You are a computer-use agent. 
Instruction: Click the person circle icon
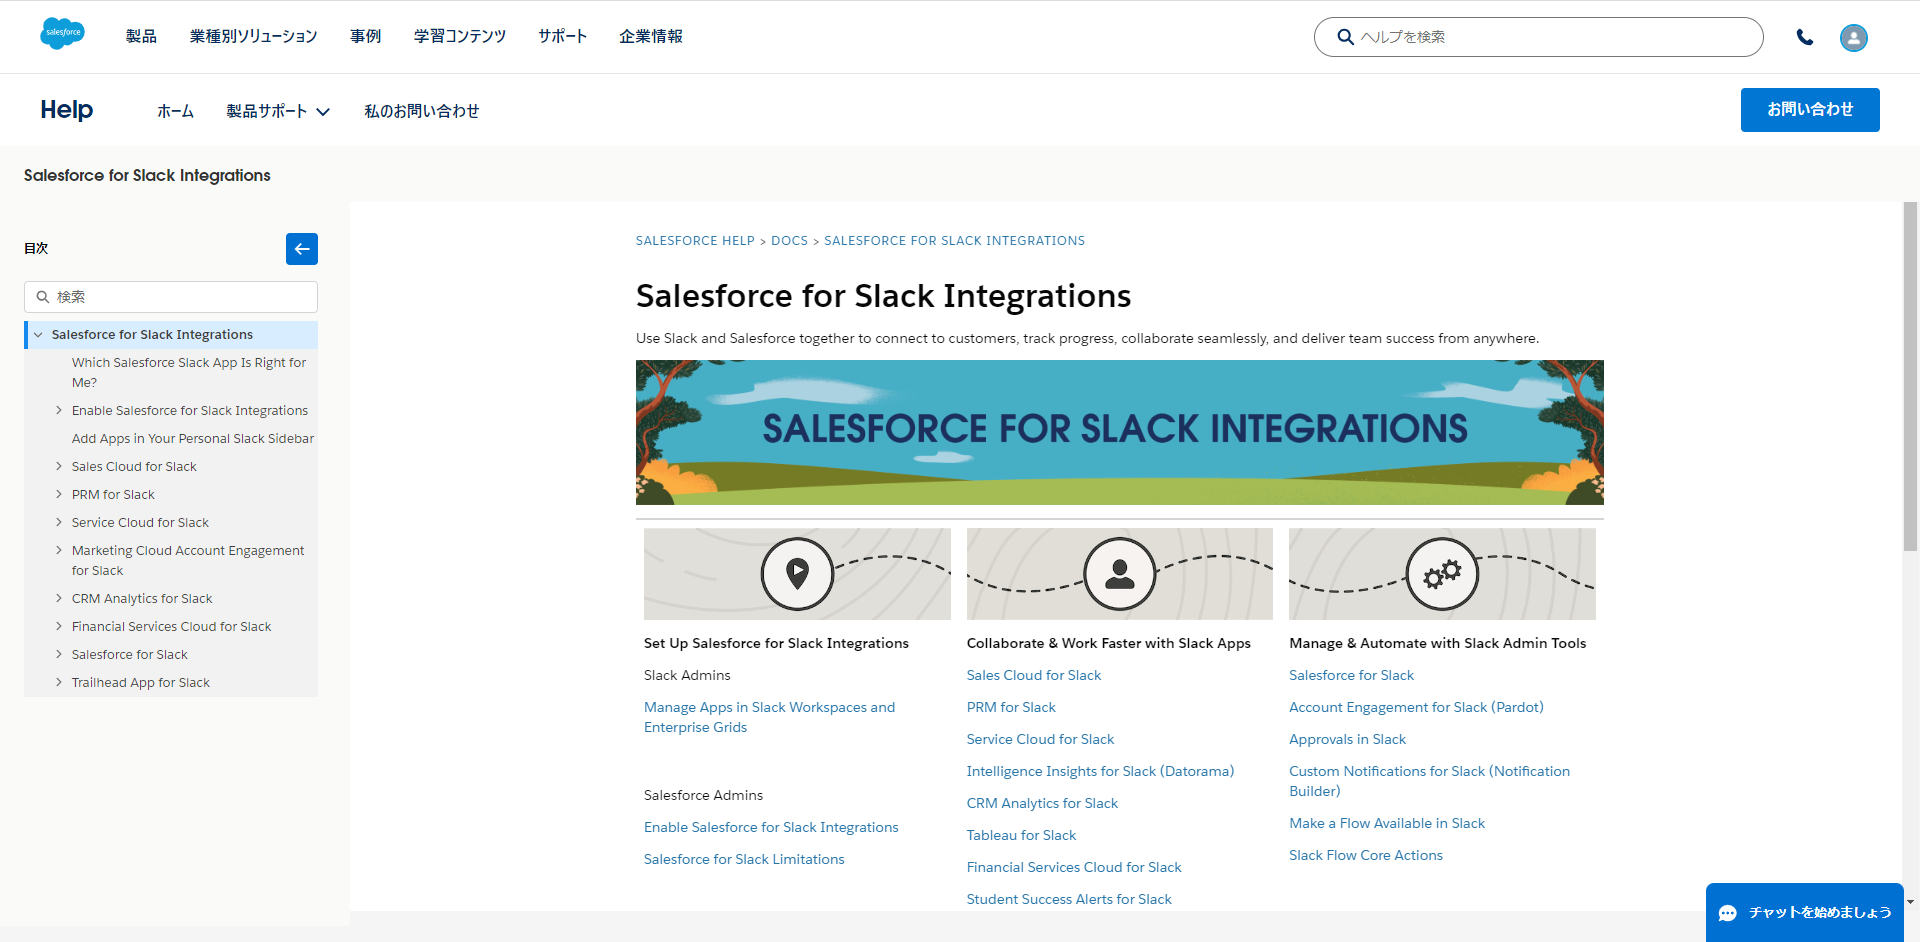(x=1120, y=574)
